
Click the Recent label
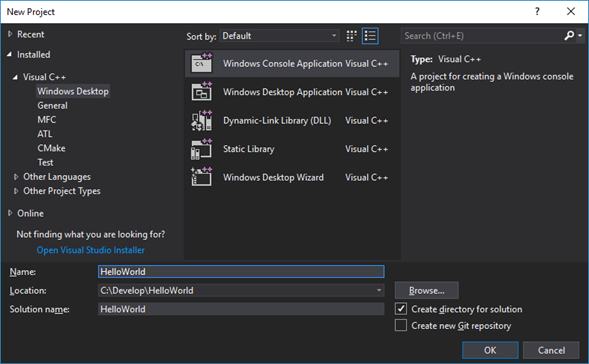point(30,34)
